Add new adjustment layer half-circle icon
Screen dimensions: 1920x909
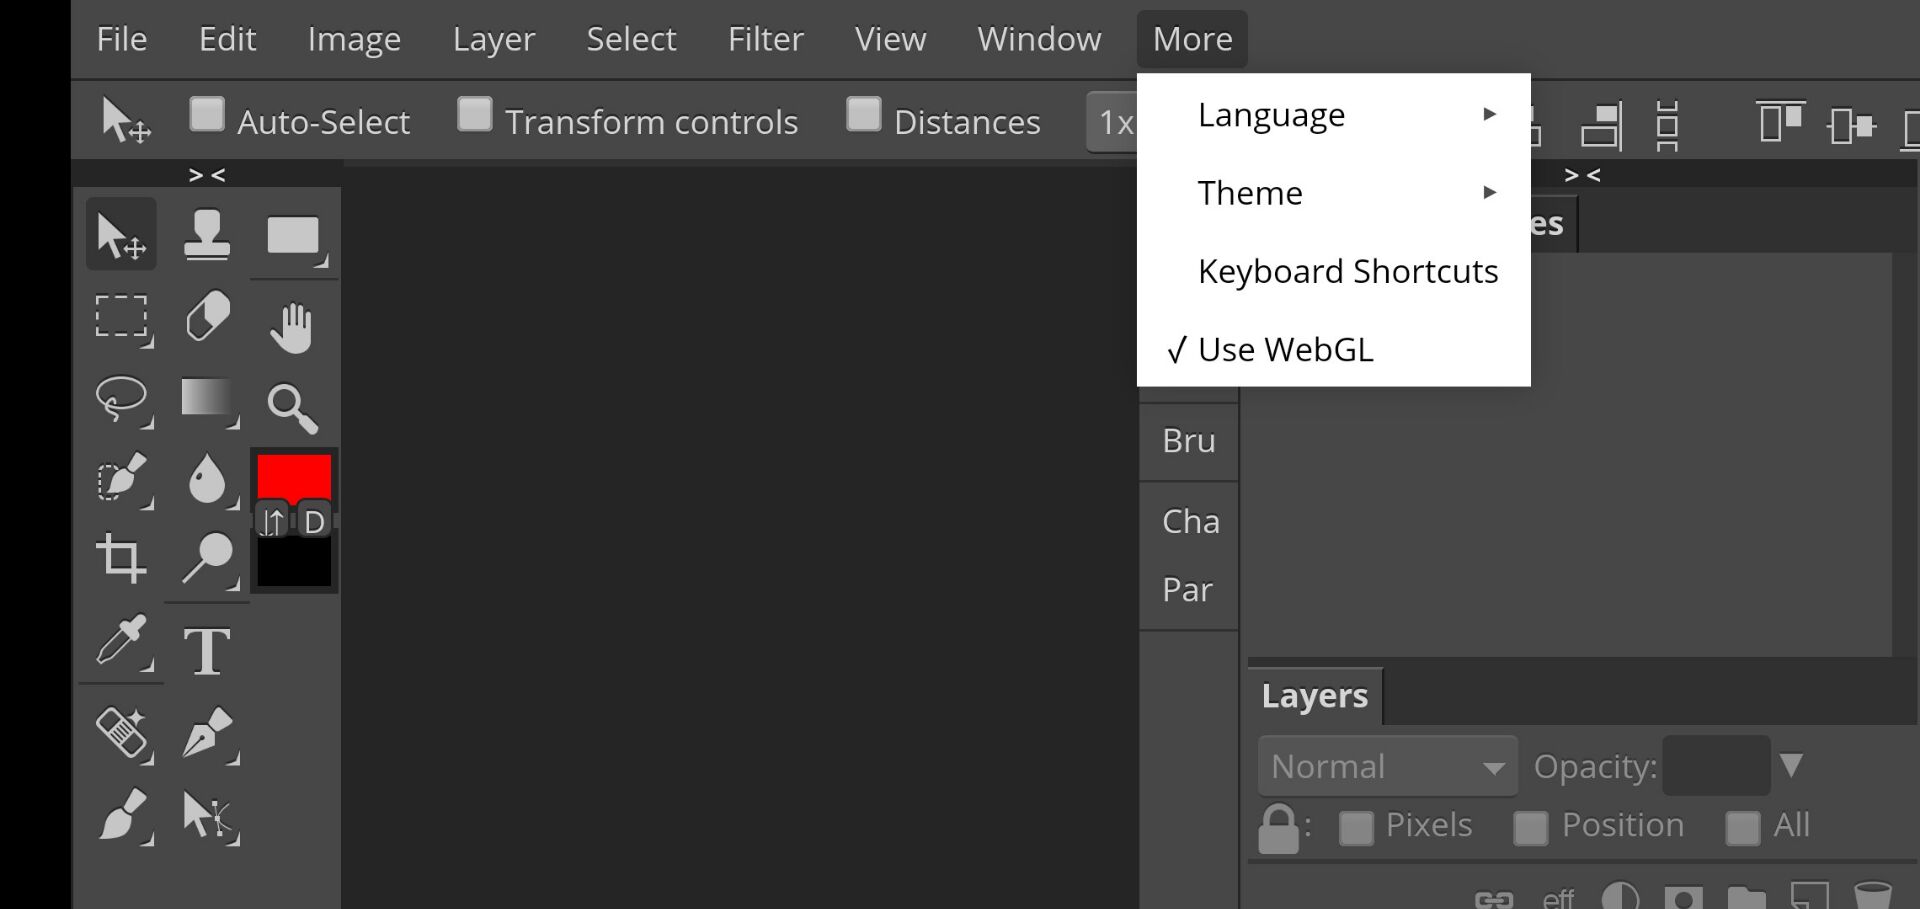1620,896
